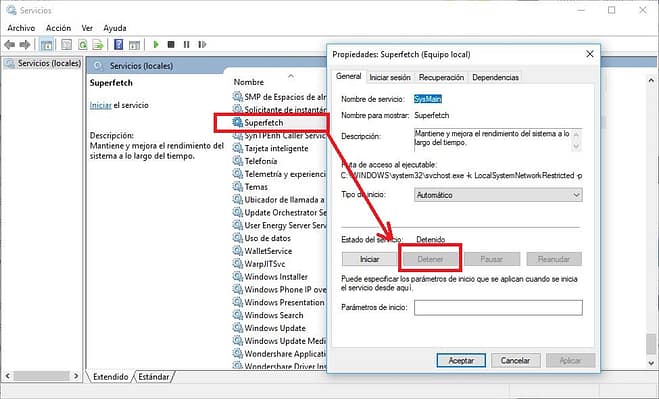Click the Export list toolbar icon

tap(98, 45)
